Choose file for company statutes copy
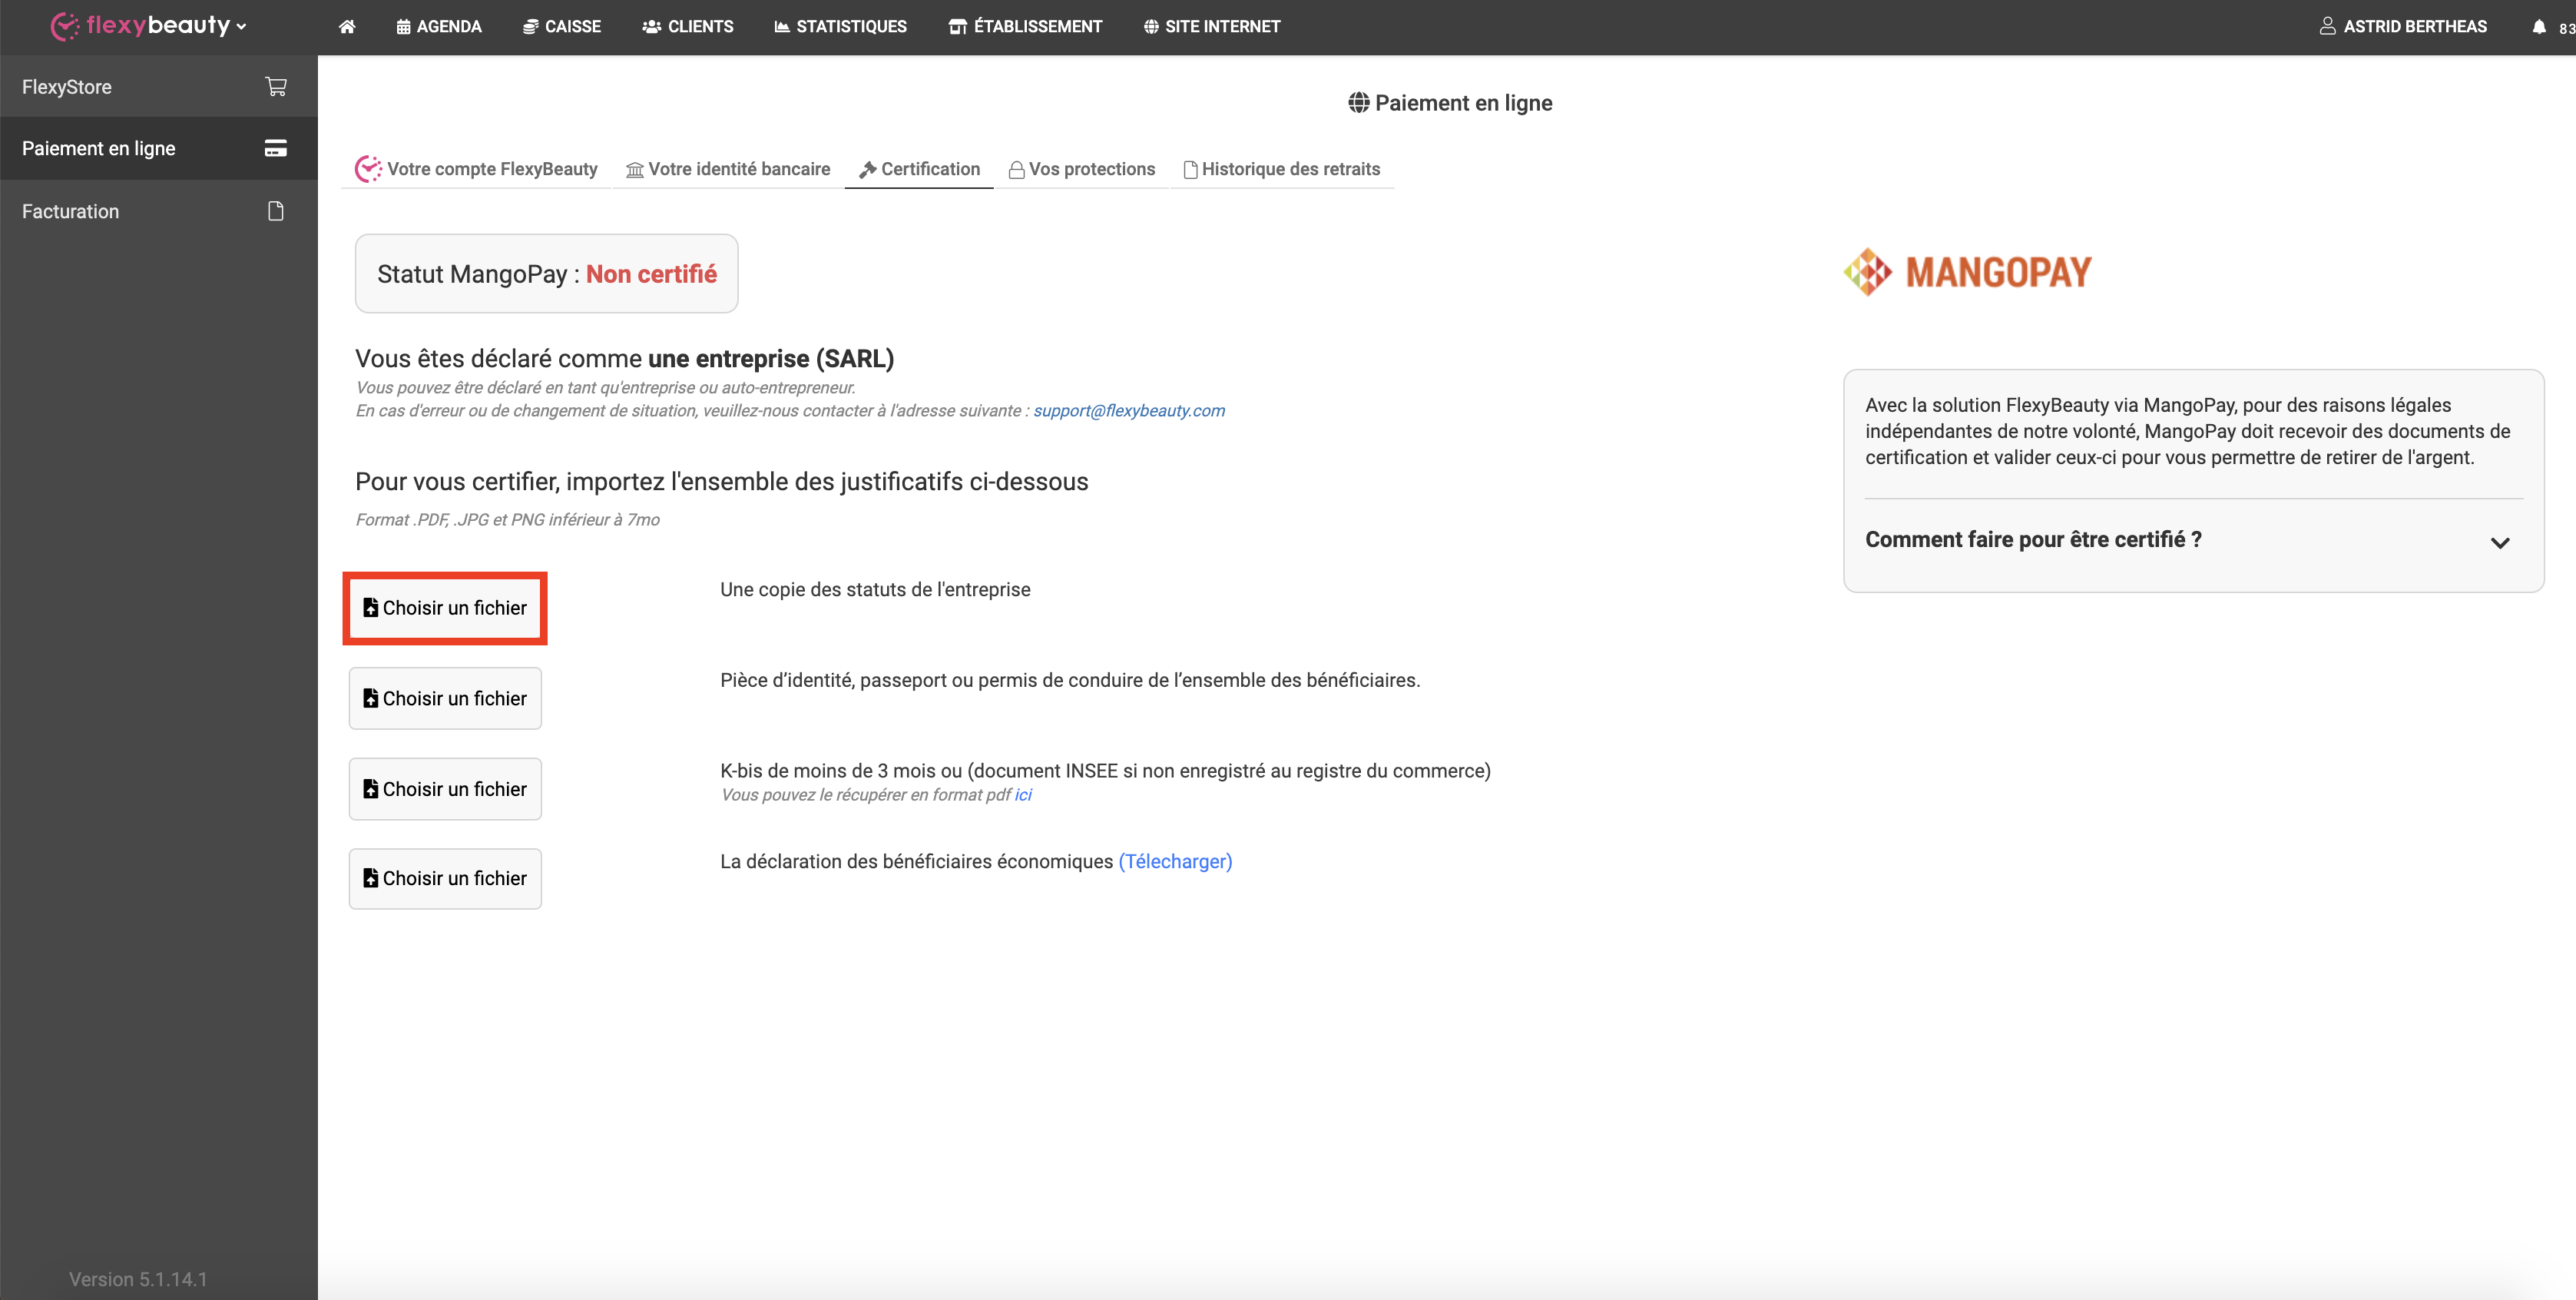This screenshot has width=2576, height=1300. coord(445,608)
